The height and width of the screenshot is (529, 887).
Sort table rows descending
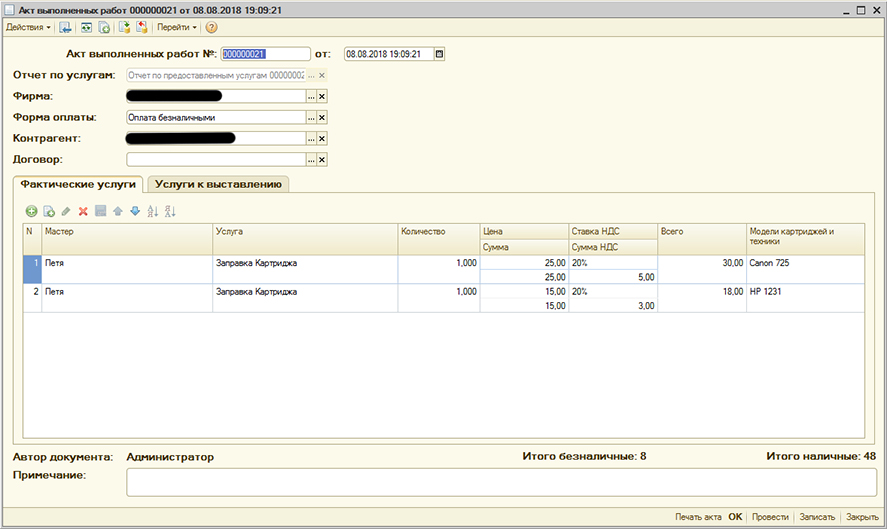(x=170, y=211)
